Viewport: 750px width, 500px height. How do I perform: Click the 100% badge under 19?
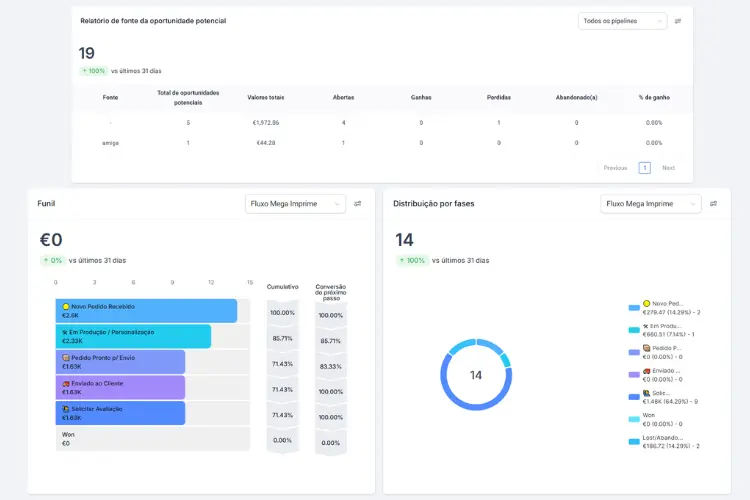[93, 71]
